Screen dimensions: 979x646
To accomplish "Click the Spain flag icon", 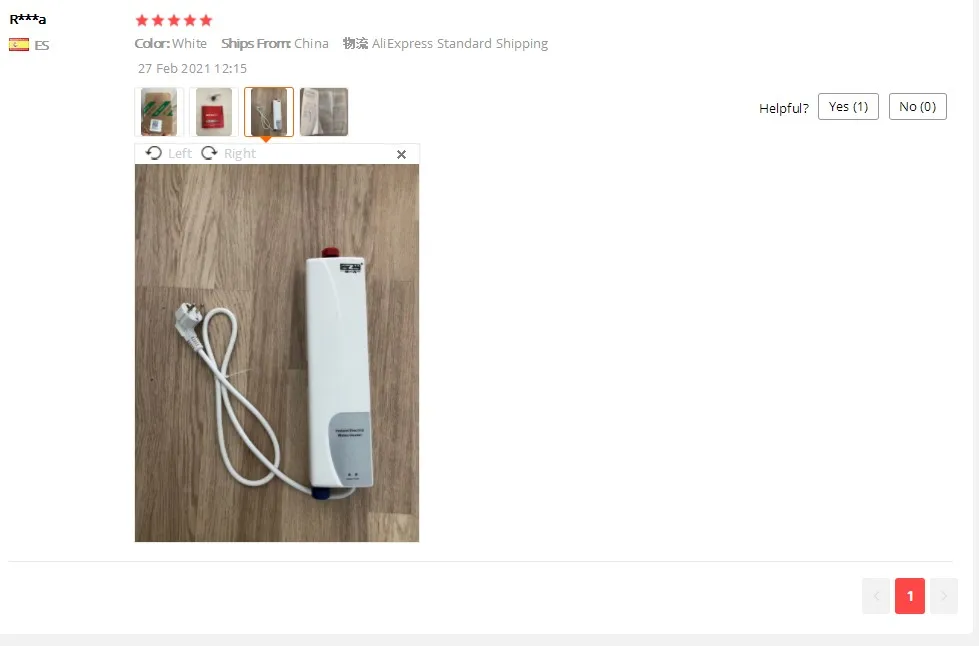I will (x=19, y=45).
